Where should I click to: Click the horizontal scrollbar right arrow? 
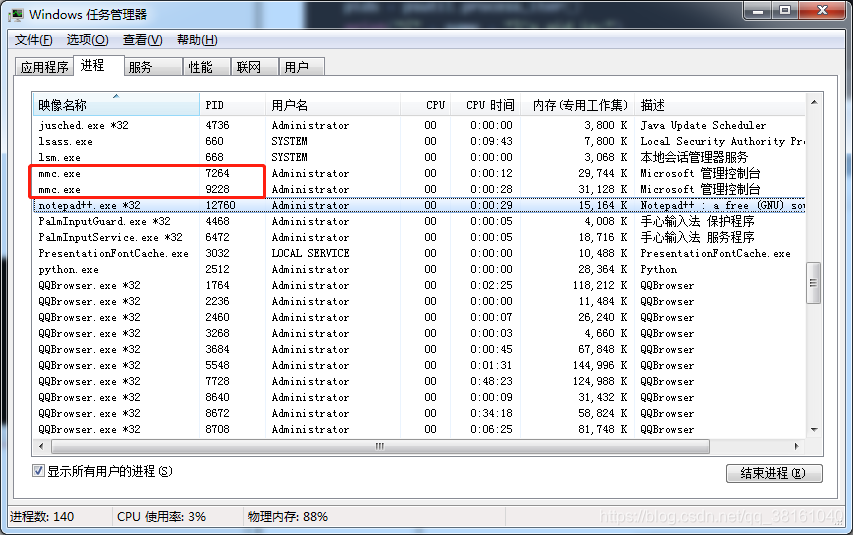[796, 446]
